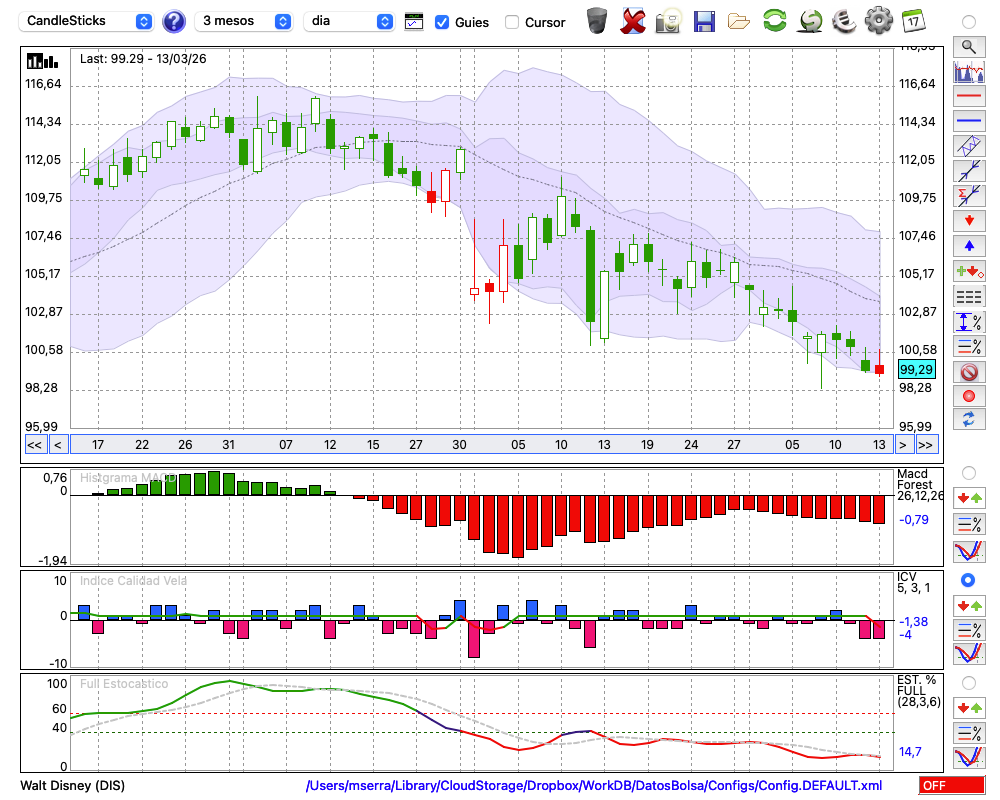The width and height of the screenshot is (1000, 800).
Task: Open settings with the gear icon
Action: (x=879, y=21)
